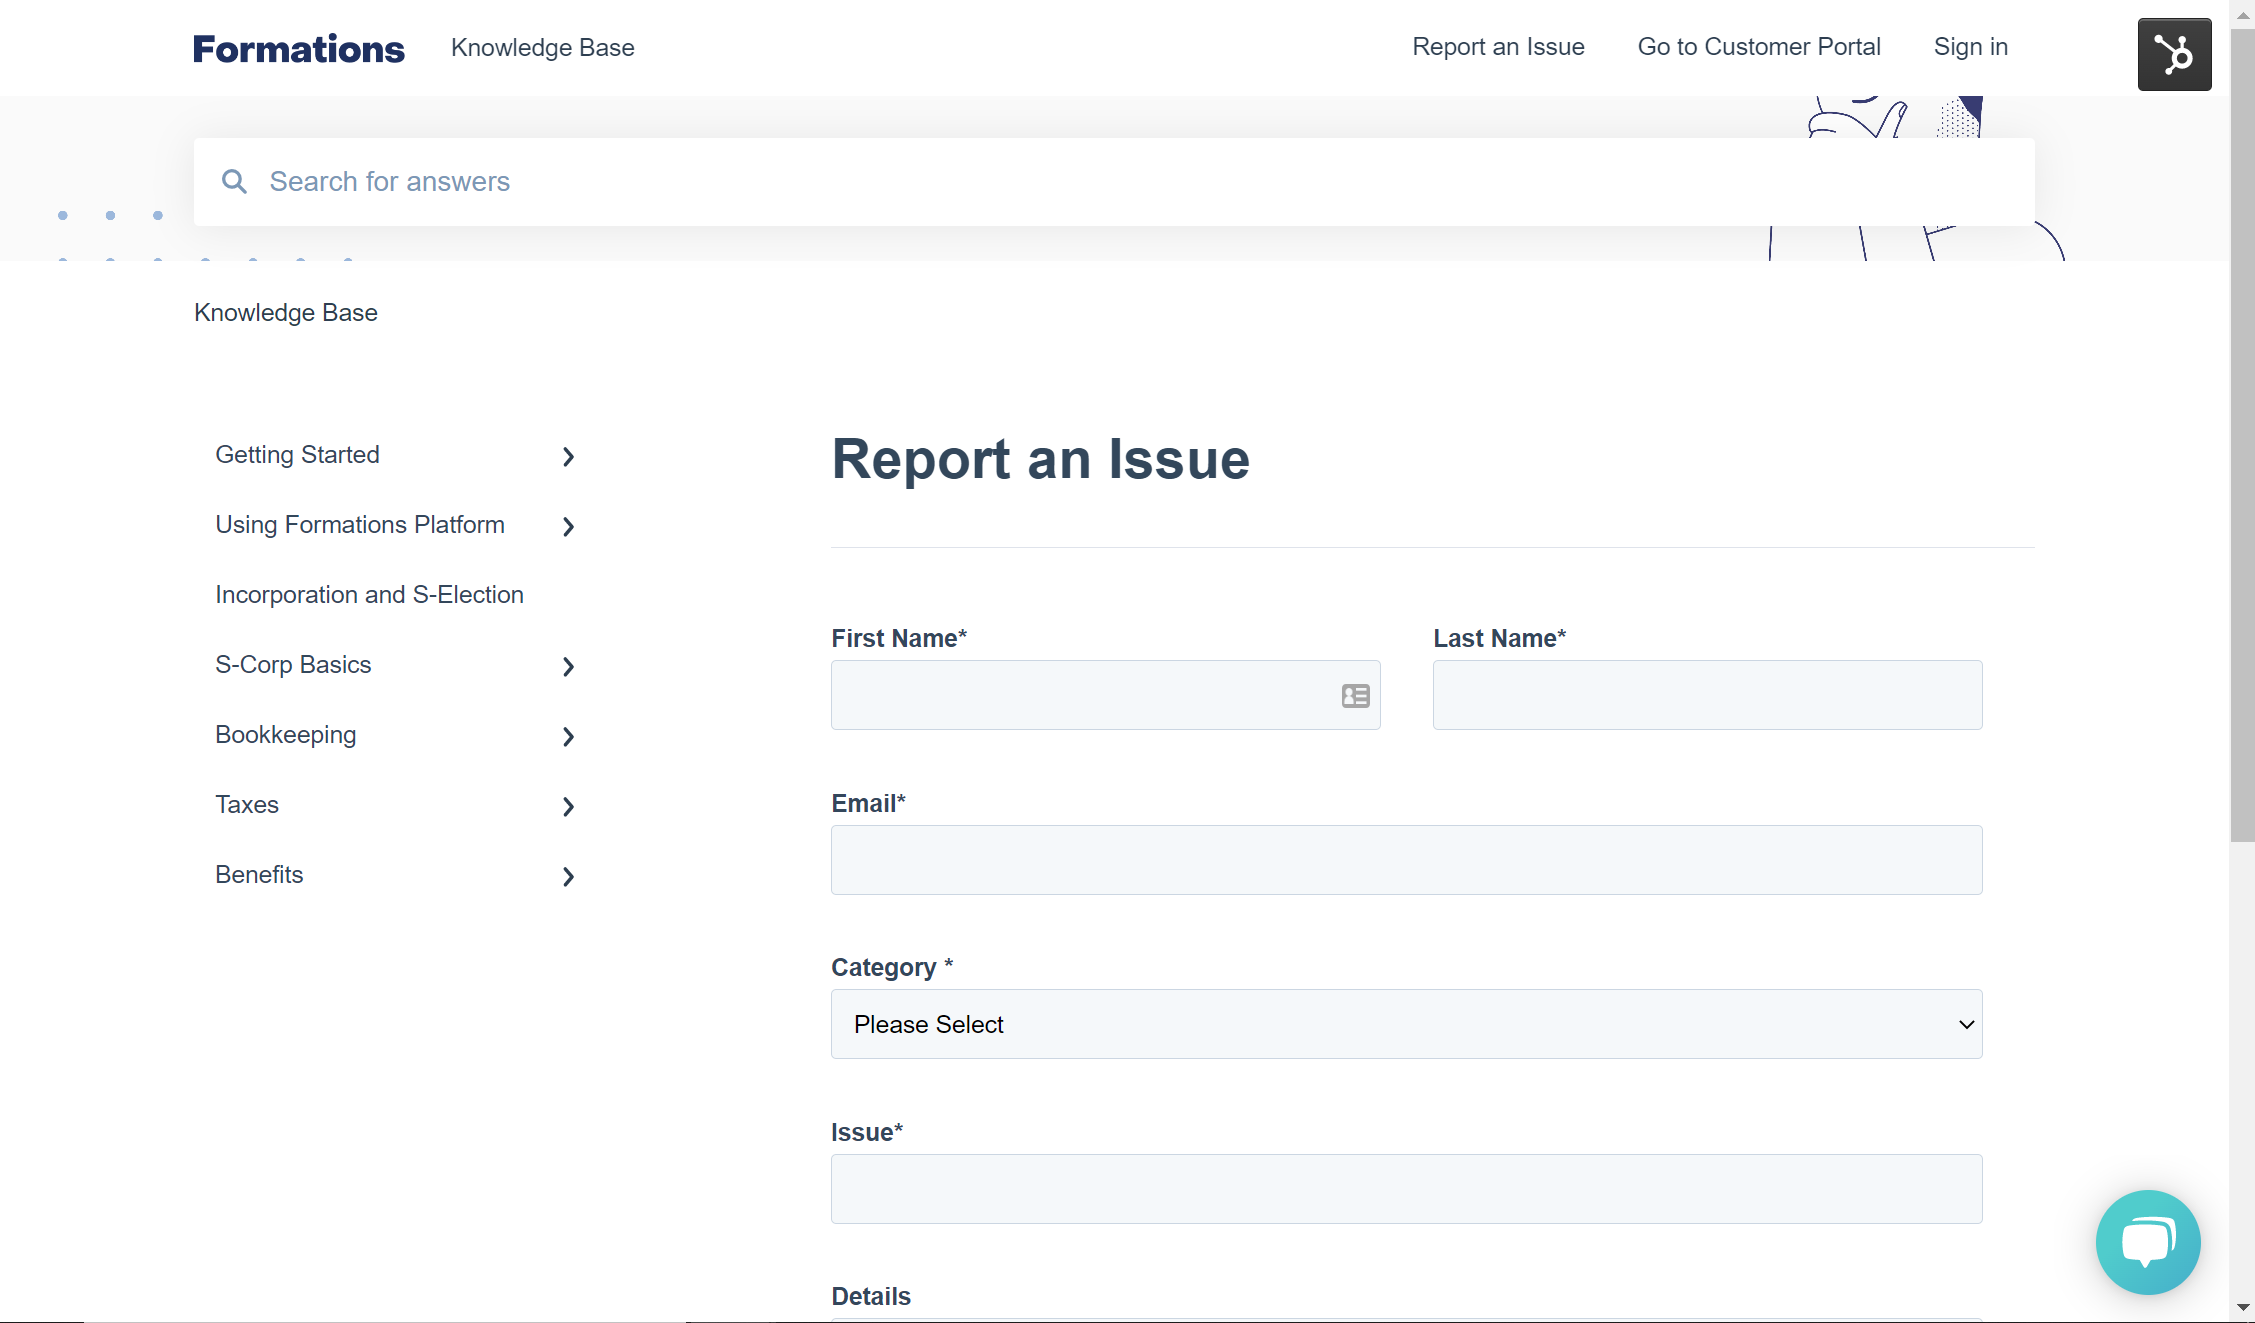Expand the Using Formations Platform category
This screenshot has height=1323, width=2255.
point(568,526)
